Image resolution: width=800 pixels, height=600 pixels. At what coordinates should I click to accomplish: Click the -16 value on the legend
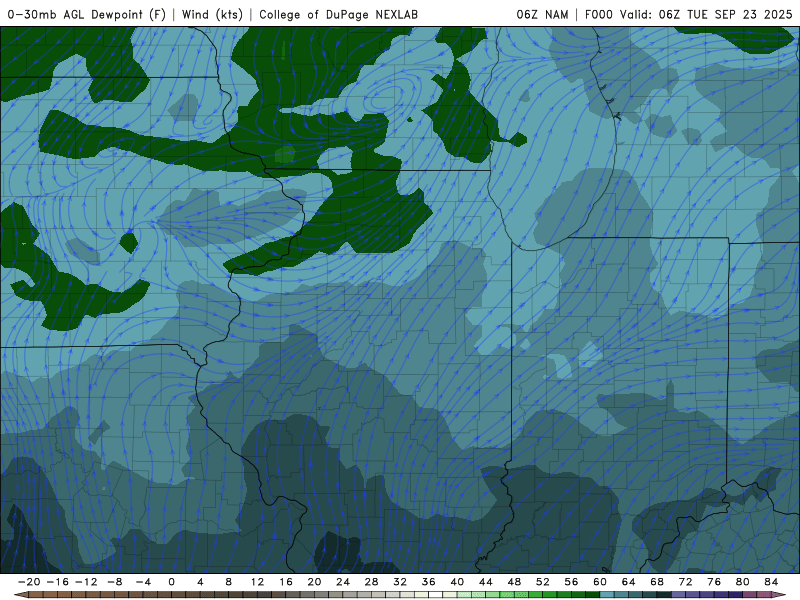pyautogui.click(x=57, y=582)
